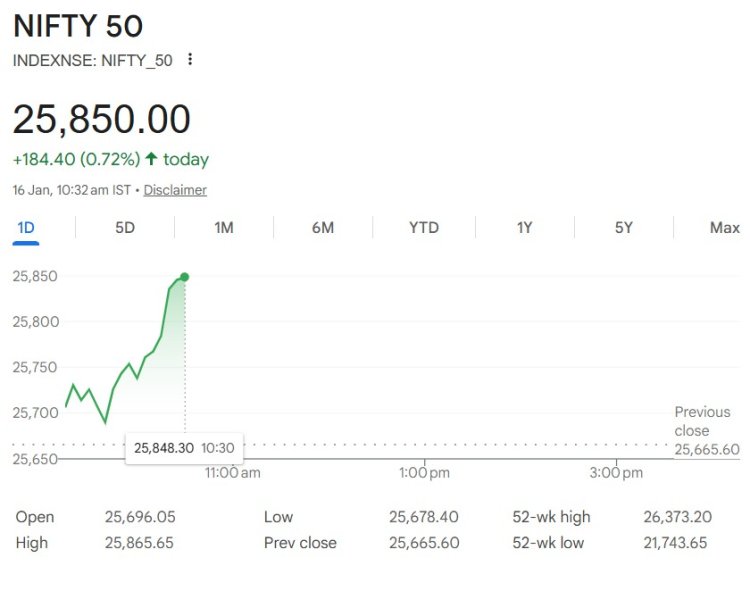The image size is (750, 591).
Task: Select the YTD range tab
Action: (424, 228)
